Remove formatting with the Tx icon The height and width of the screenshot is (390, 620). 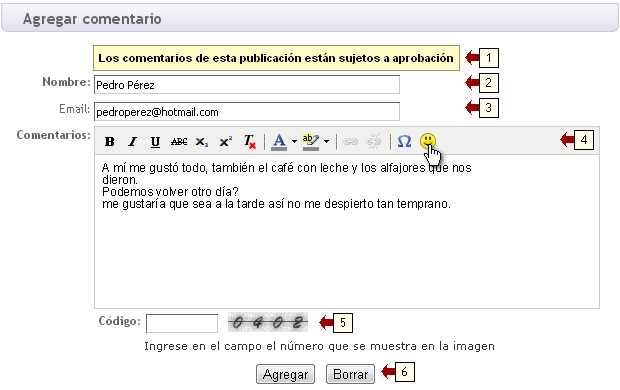coord(249,141)
